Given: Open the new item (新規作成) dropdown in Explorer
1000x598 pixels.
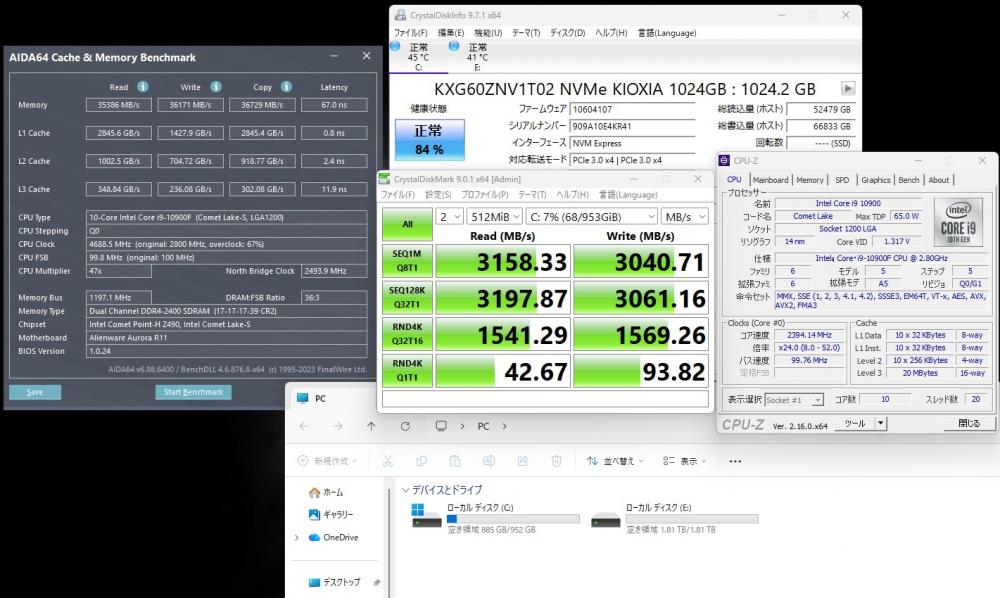Looking at the screenshot, I should pyautogui.click(x=327, y=461).
